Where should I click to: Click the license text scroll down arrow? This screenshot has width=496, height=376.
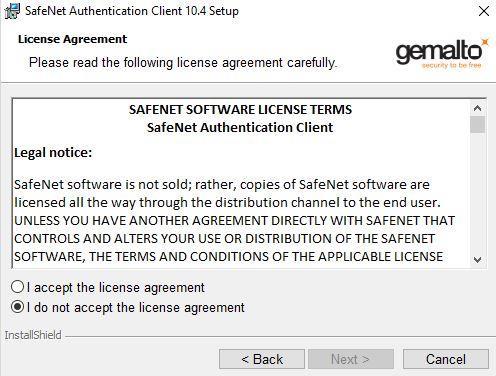click(478, 259)
